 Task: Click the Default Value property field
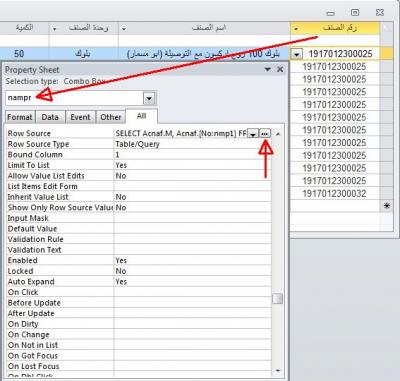pyautogui.click(x=192, y=229)
